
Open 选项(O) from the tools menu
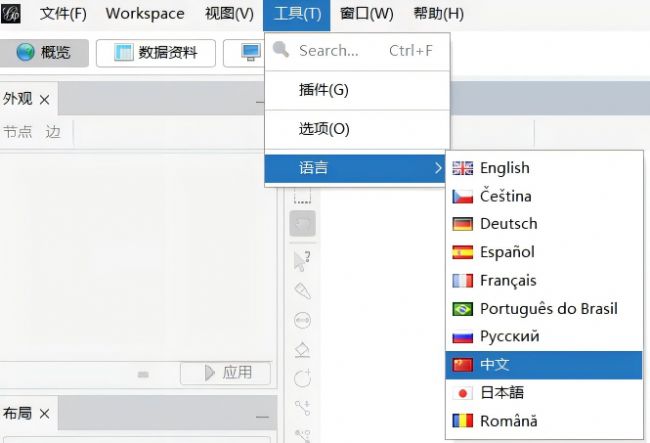(x=324, y=129)
